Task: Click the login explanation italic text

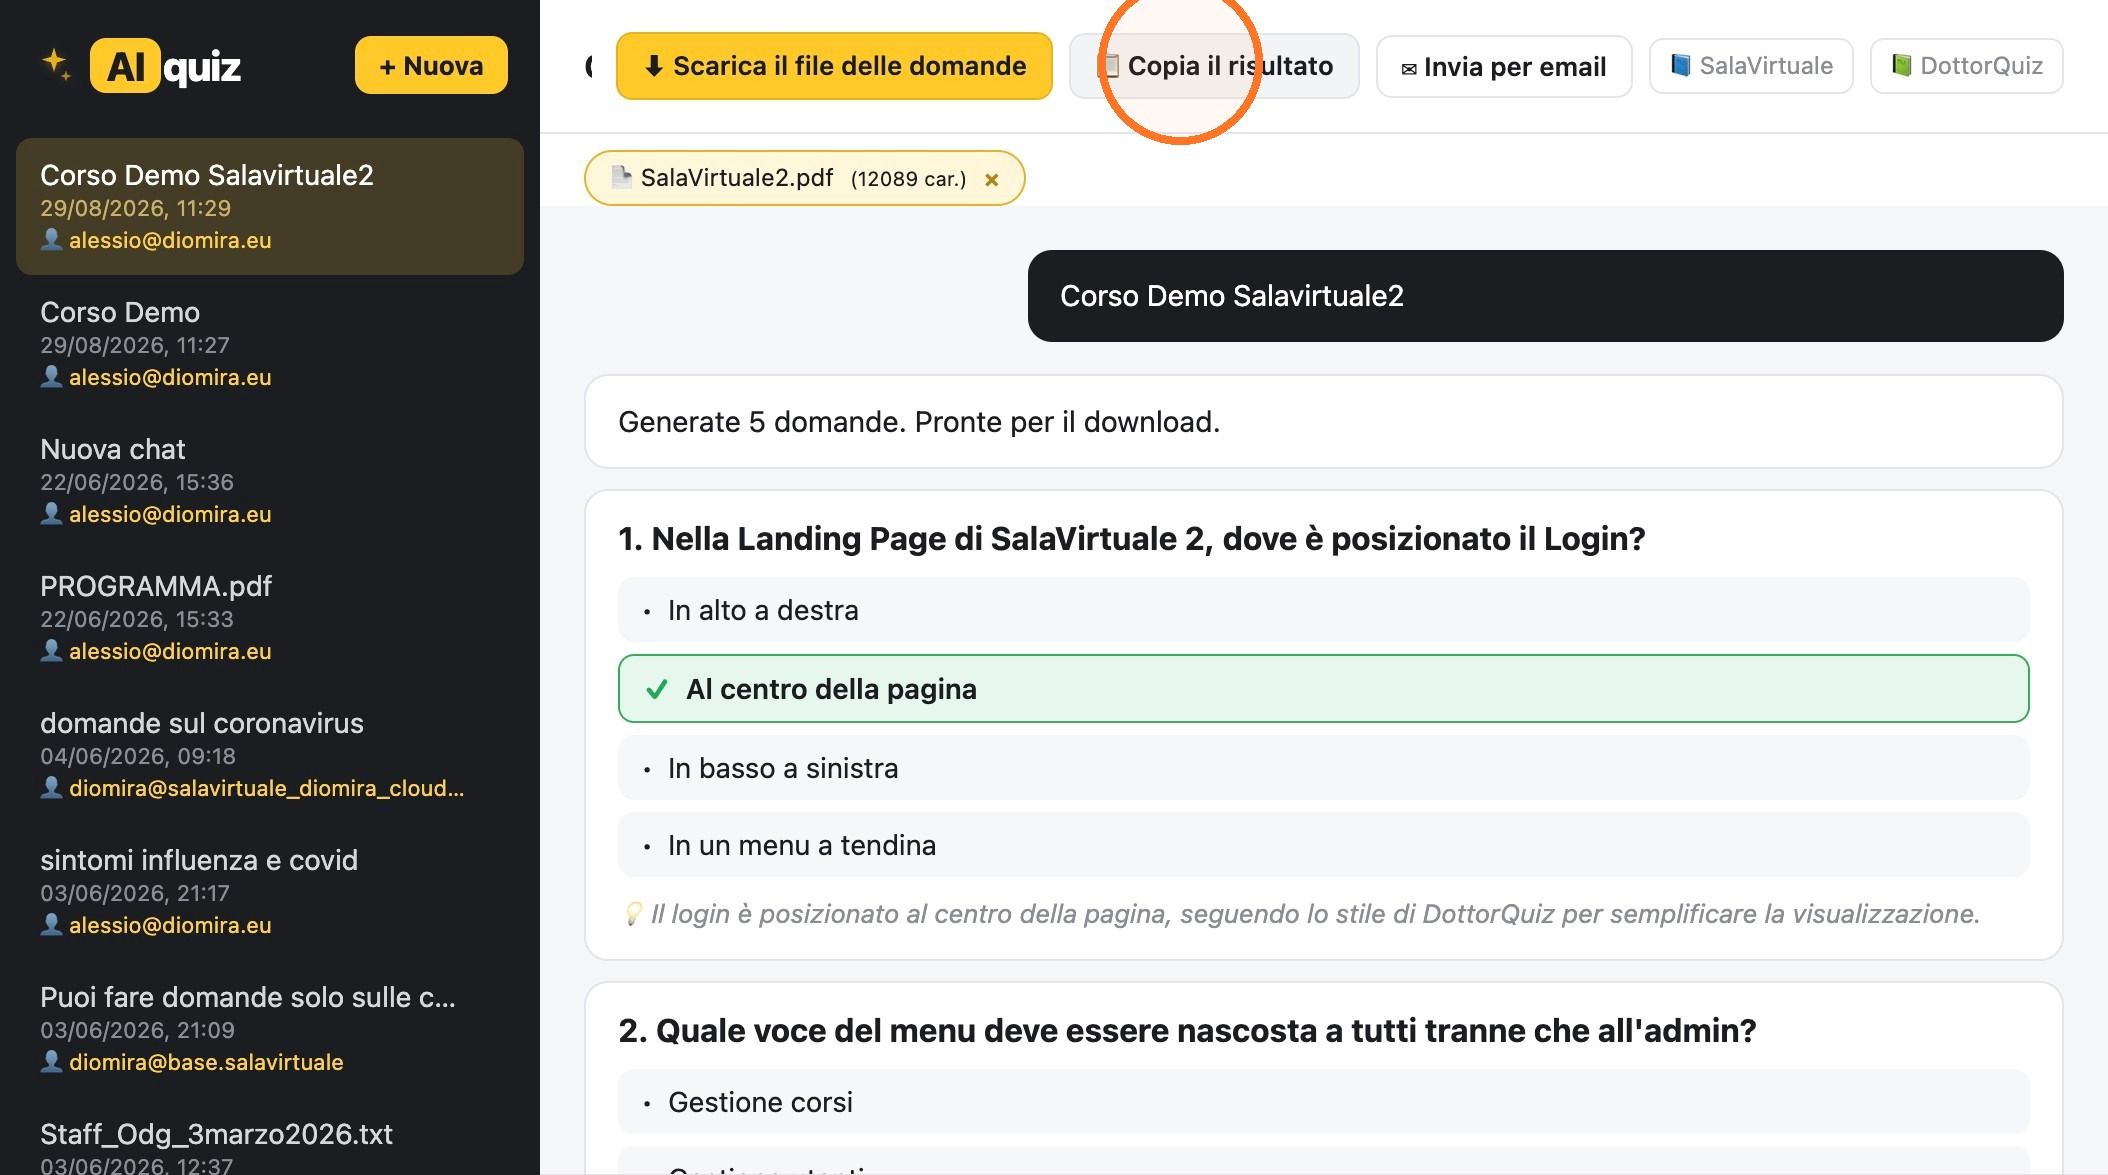Action: [x=1315, y=914]
